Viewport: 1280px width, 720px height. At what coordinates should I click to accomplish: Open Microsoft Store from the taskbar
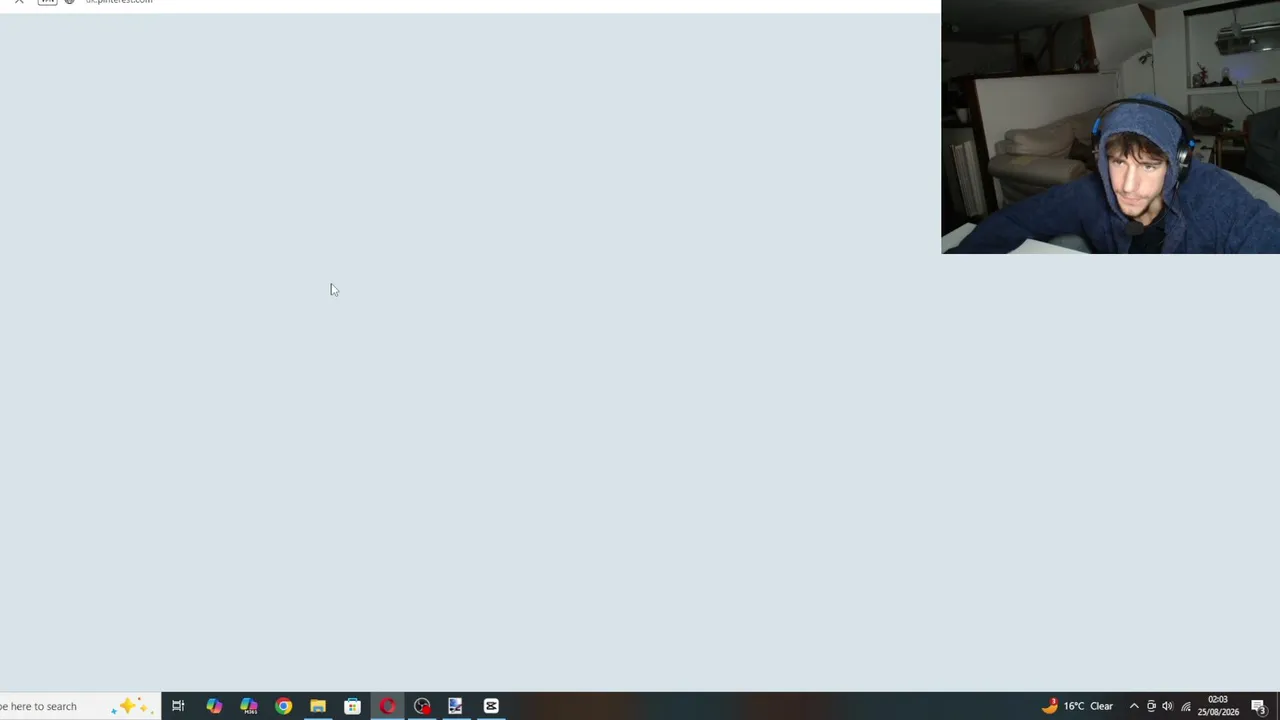pos(352,706)
